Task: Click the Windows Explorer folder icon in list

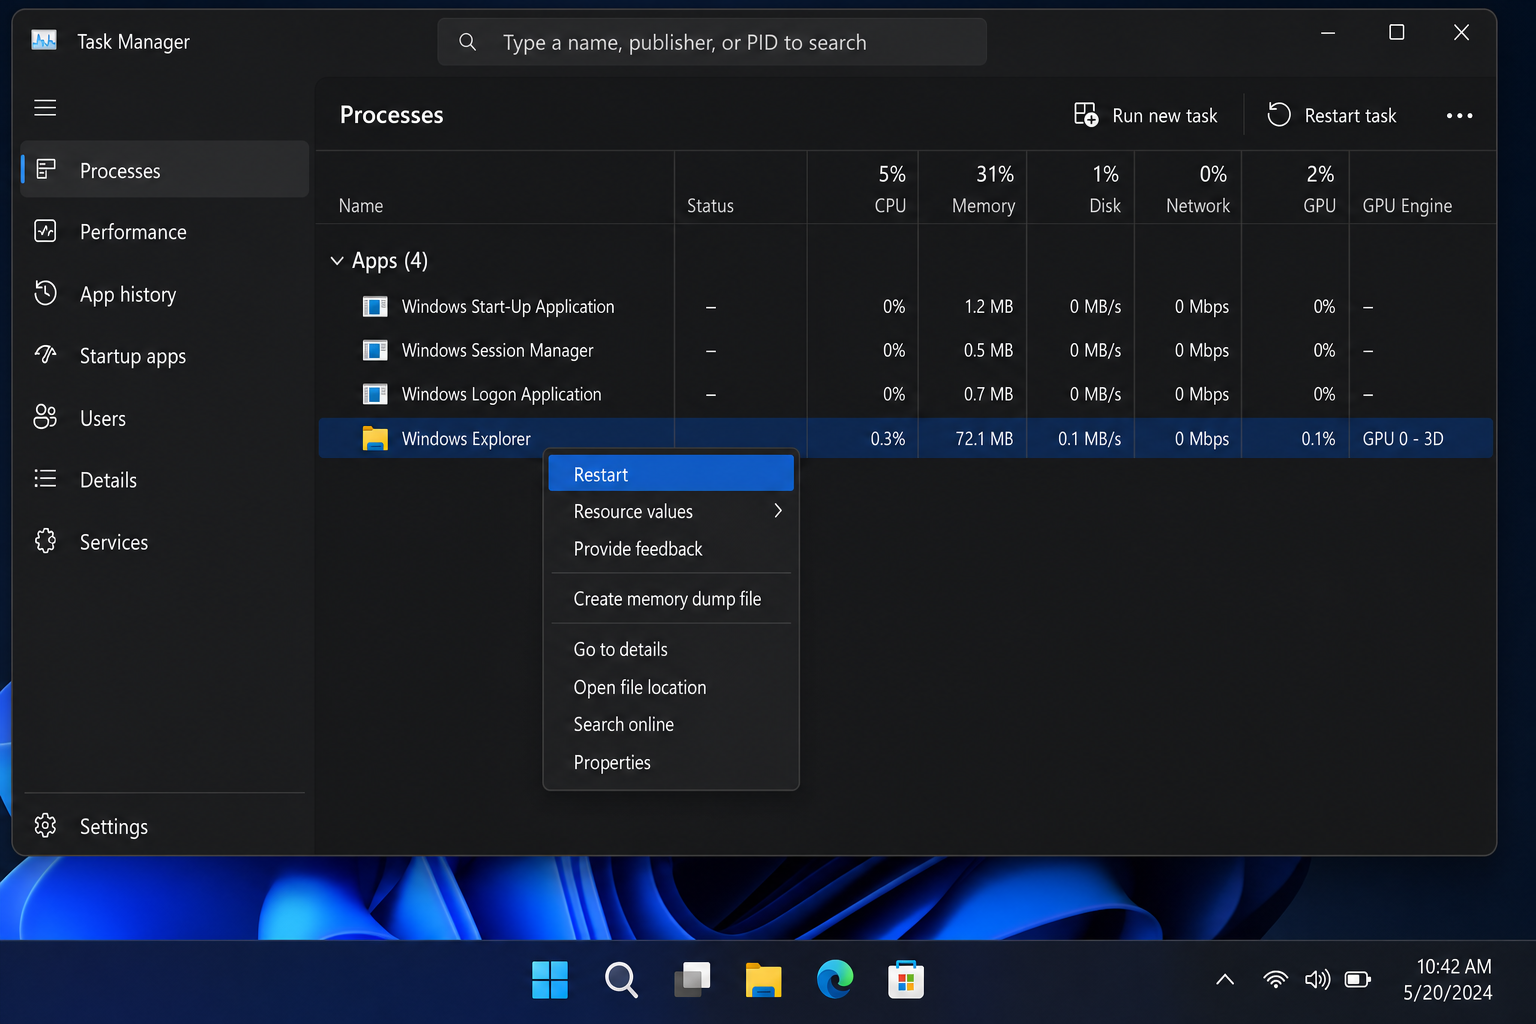Action: pos(375,438)
